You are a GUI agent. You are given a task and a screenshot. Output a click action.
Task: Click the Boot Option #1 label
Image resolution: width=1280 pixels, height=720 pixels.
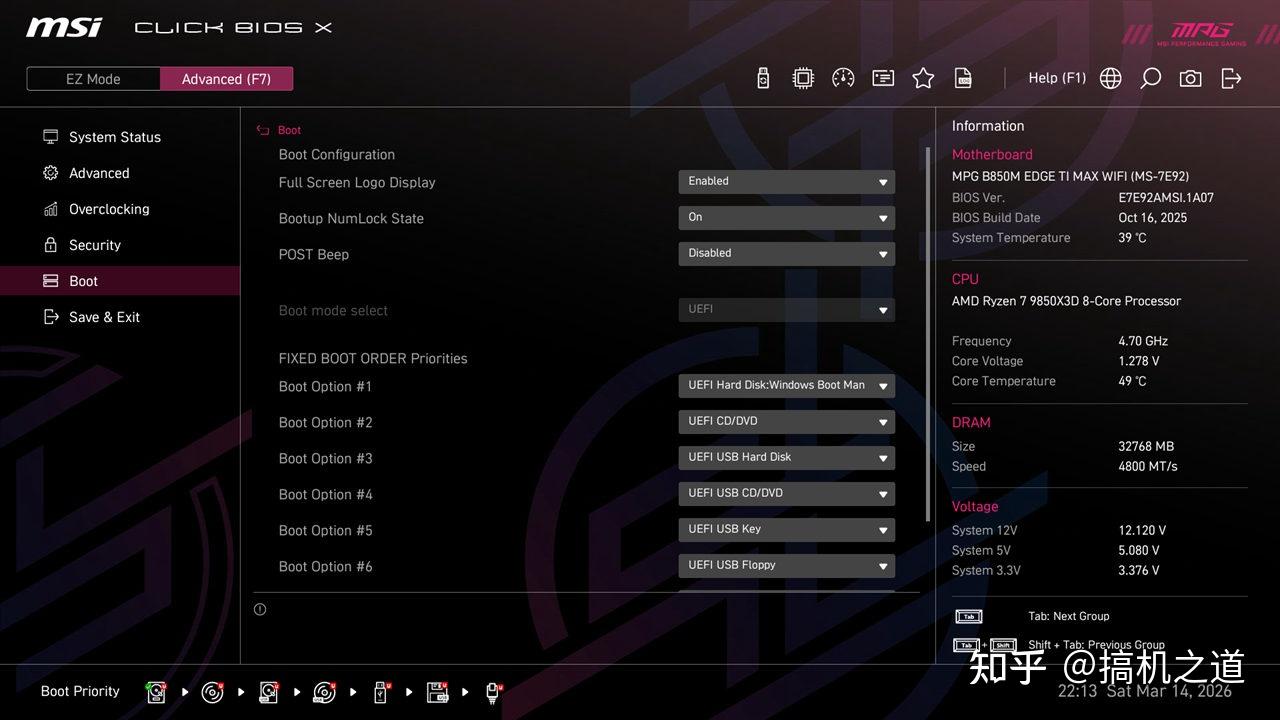(x=325, y=387)
